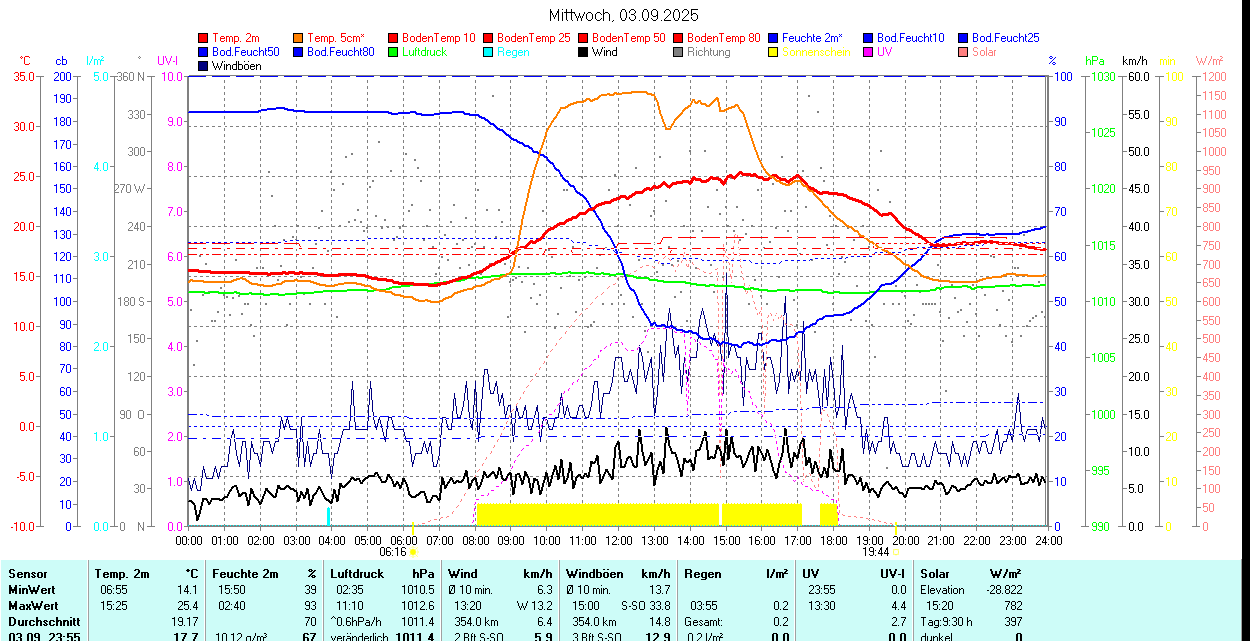Click the Luftdruck column header in table

click(357, 574)
